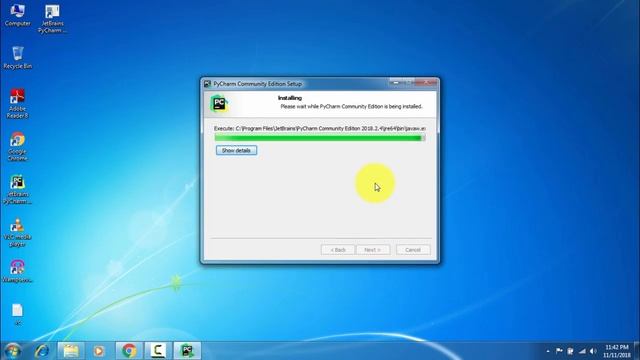Click the Show details button
This screenshot has height=360, width=640.
236,150
